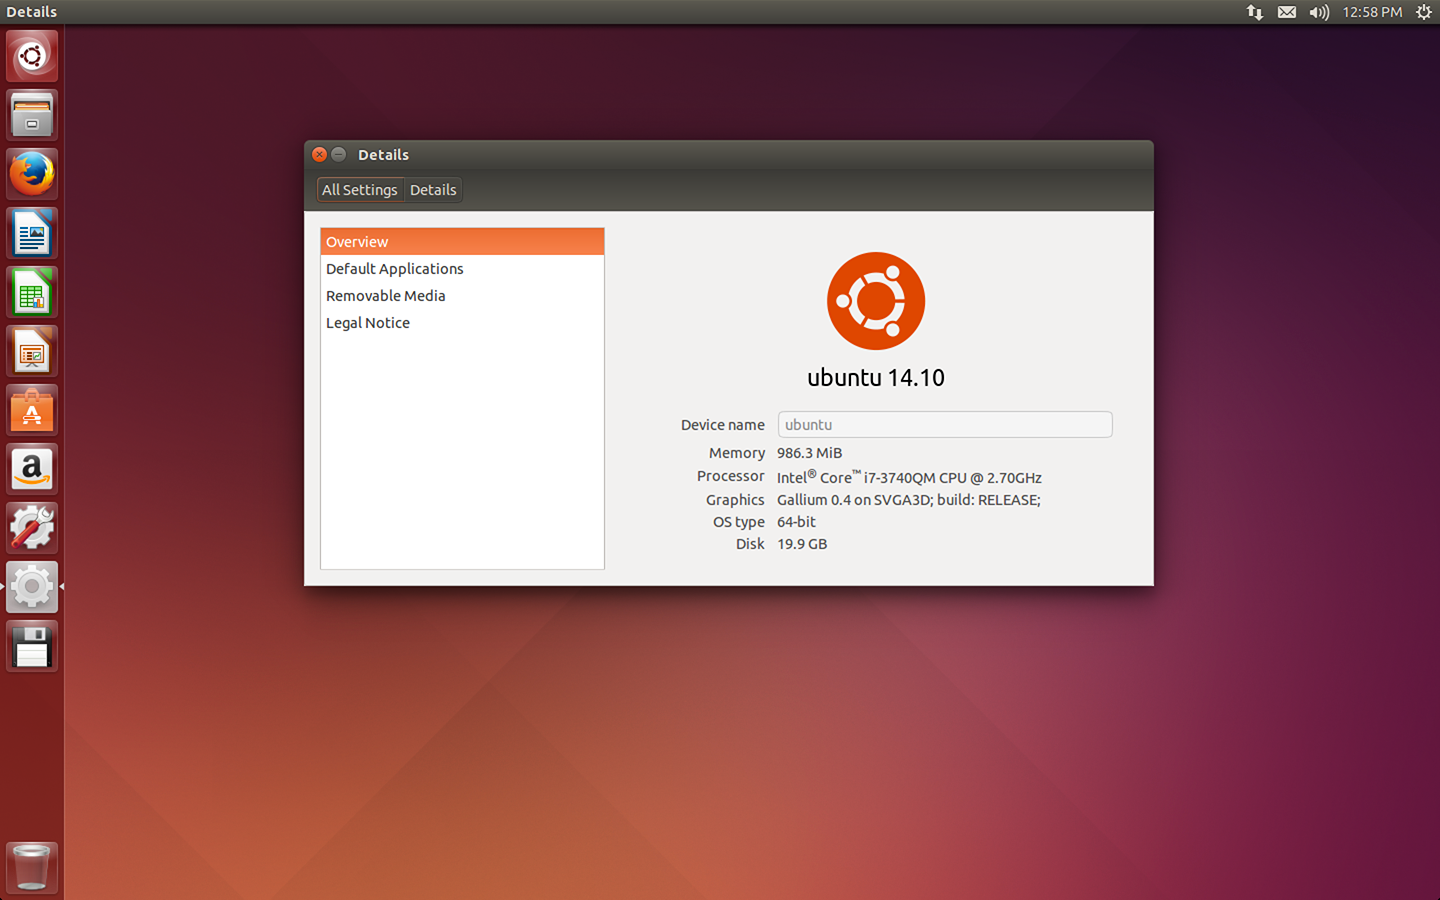Select Overview in the sidebar
Viewport: 1440px width, 900px height.
coord(462,242)
